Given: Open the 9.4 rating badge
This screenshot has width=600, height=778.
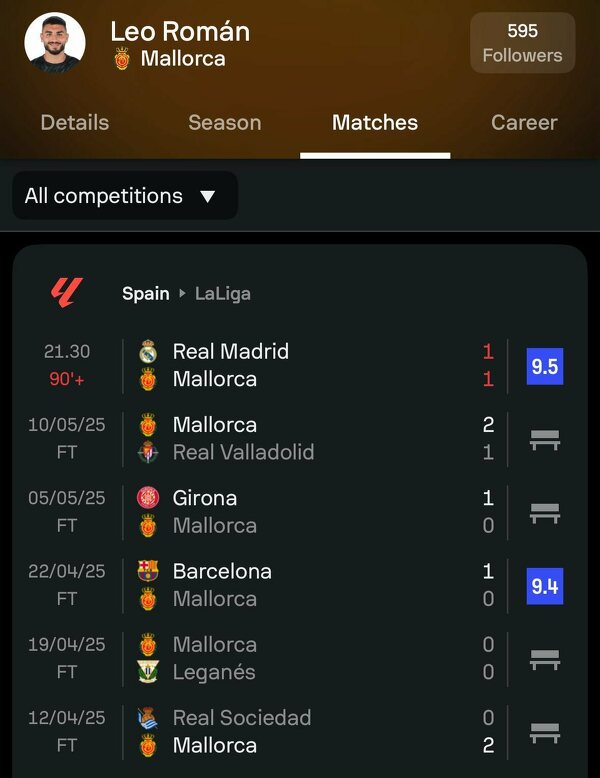Looking at the screenshot, I should tap(544, 586).
